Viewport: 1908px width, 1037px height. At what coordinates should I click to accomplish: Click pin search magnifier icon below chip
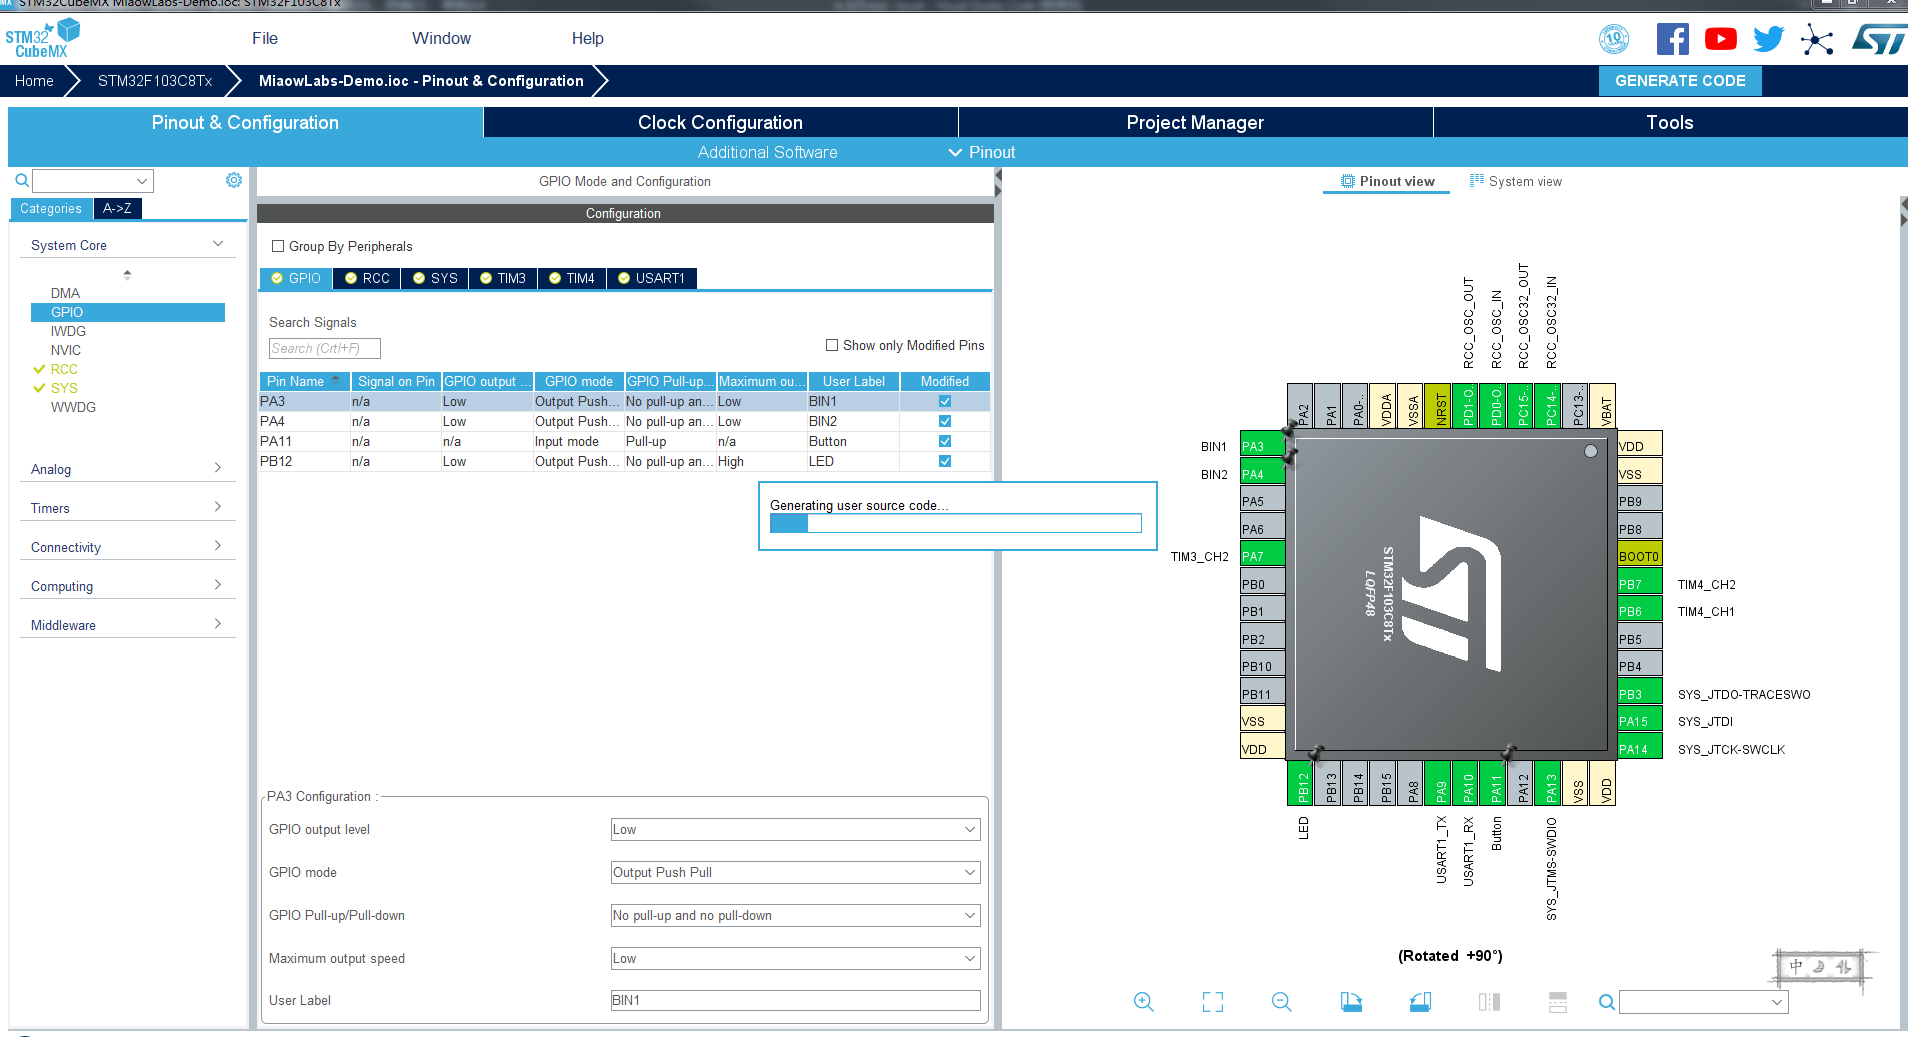1606,1001
